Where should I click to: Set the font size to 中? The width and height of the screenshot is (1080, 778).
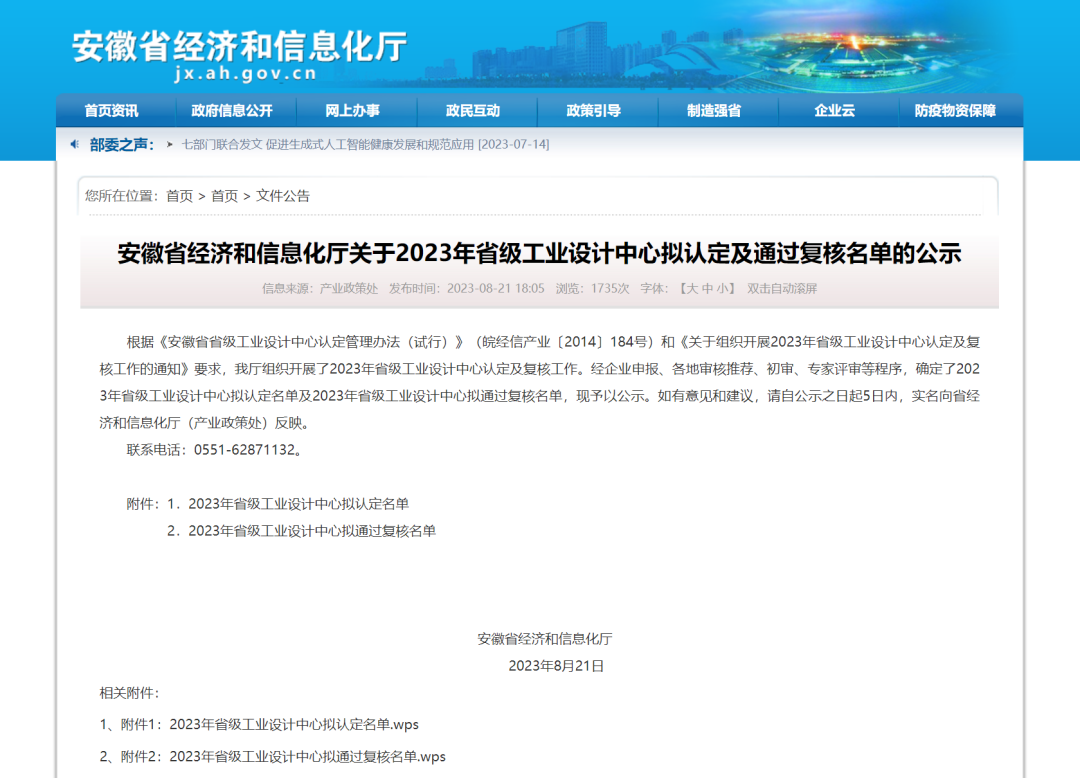[x=707, y=288]
